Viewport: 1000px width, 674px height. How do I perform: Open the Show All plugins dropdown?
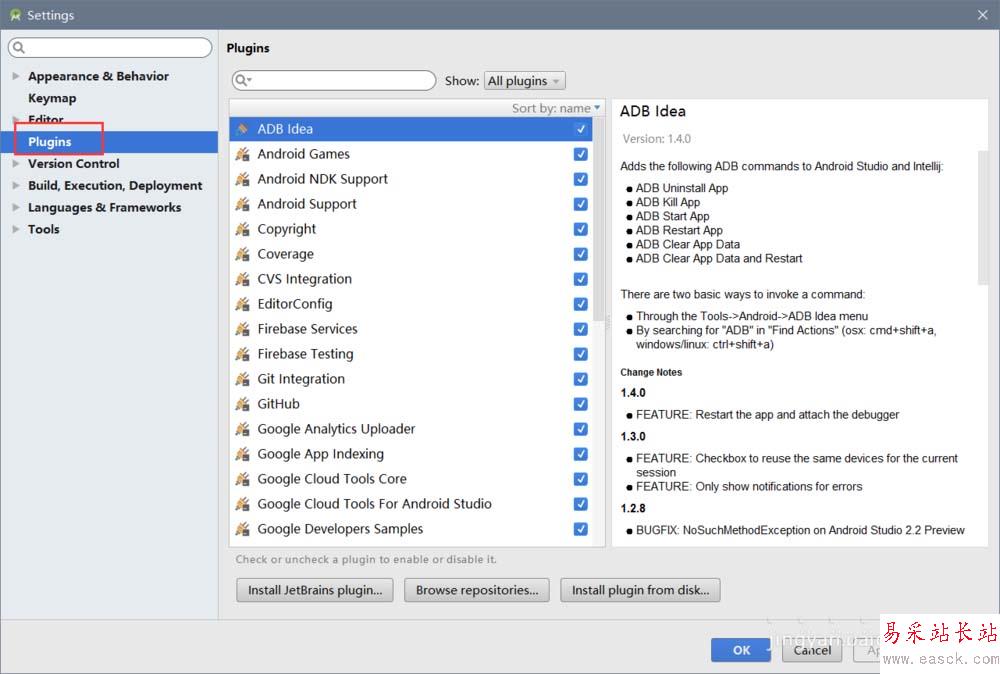click(x=525, y=81)
